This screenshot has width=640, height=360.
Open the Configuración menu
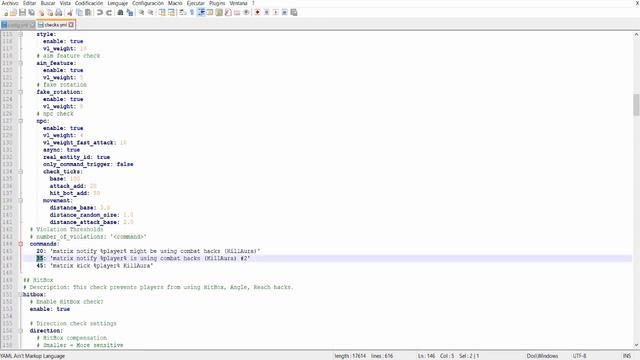pos(148,3)
